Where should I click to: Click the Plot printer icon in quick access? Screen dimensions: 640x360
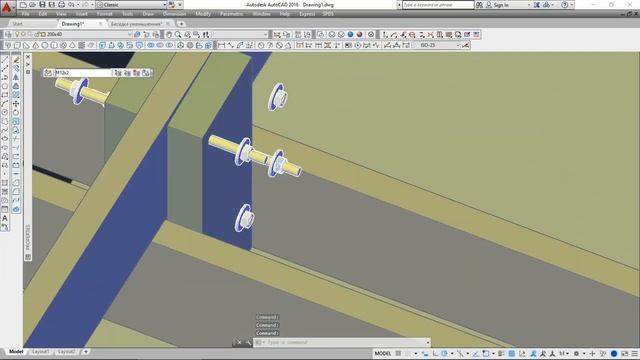(61, 5)
